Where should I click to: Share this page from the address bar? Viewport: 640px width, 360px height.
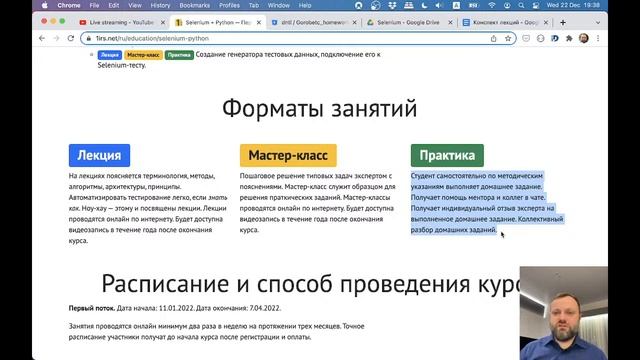coord(493,38)
